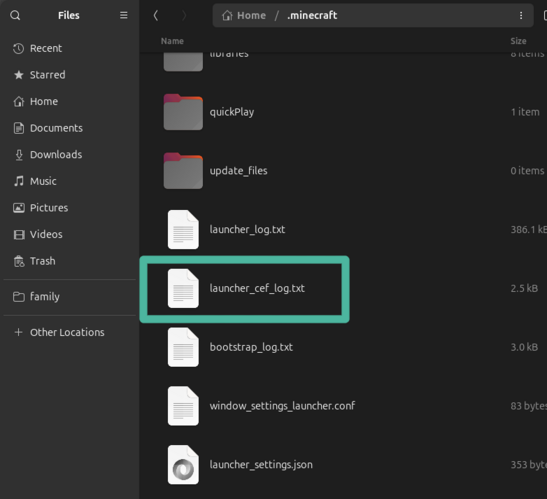Click the music note icon
The width and height of the screenshot is (547, 499).
click(19, 181)
